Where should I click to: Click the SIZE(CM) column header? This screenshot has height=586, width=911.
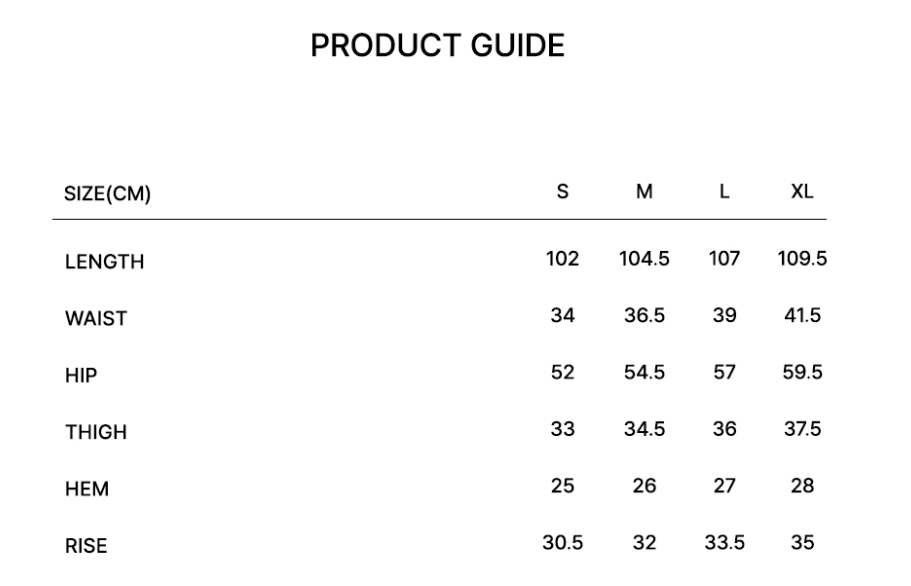(x=107, y=195)
